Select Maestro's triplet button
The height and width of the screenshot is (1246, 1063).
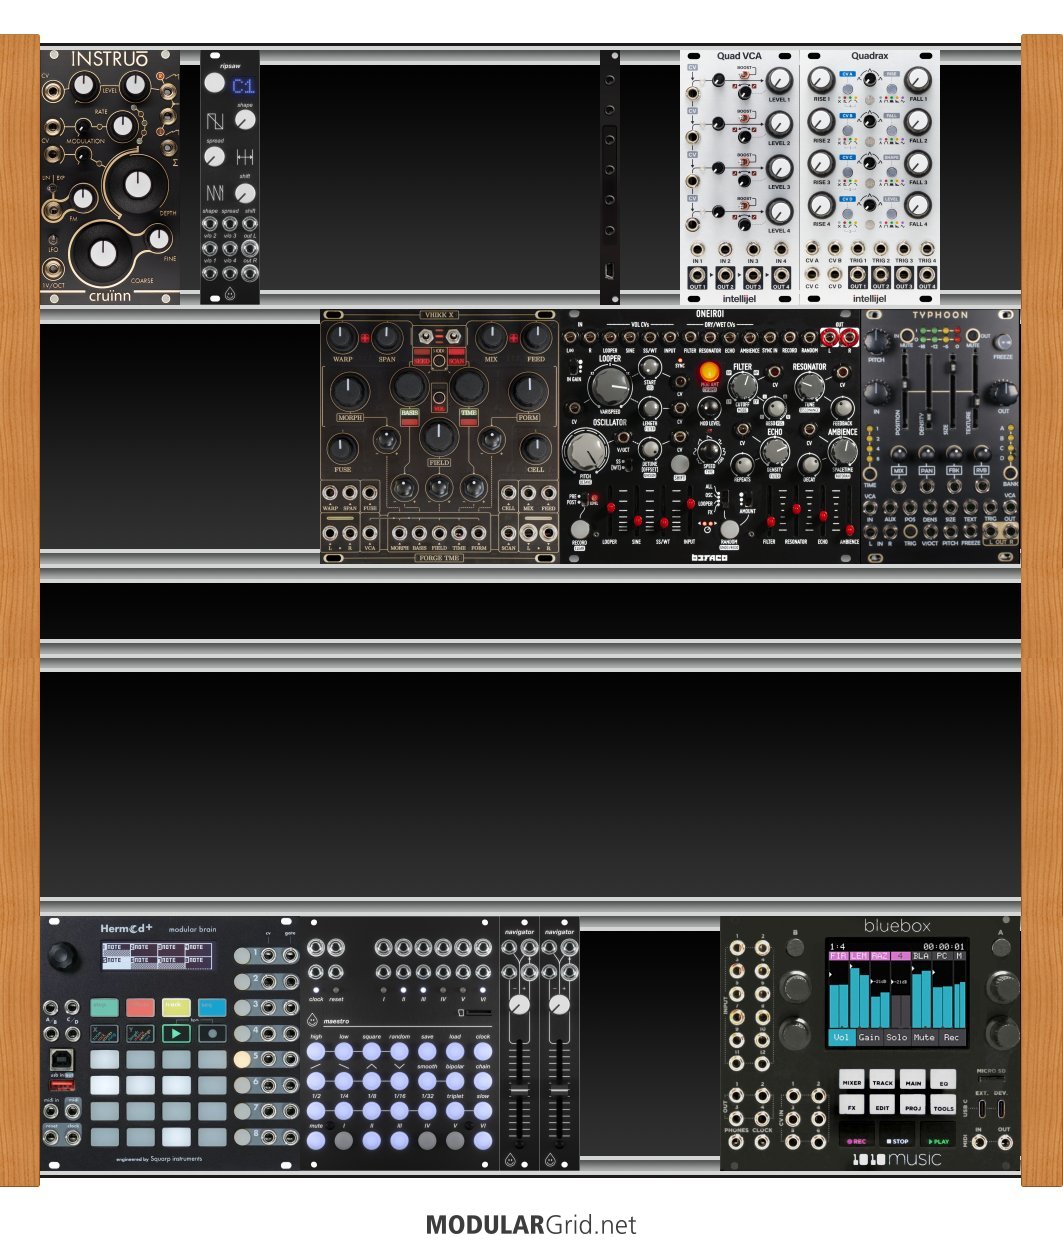455,1110
